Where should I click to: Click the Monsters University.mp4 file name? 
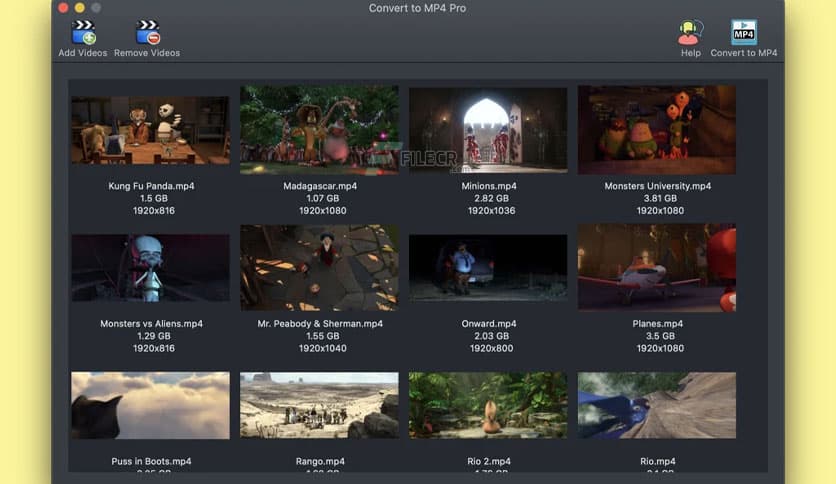(657, 186)
